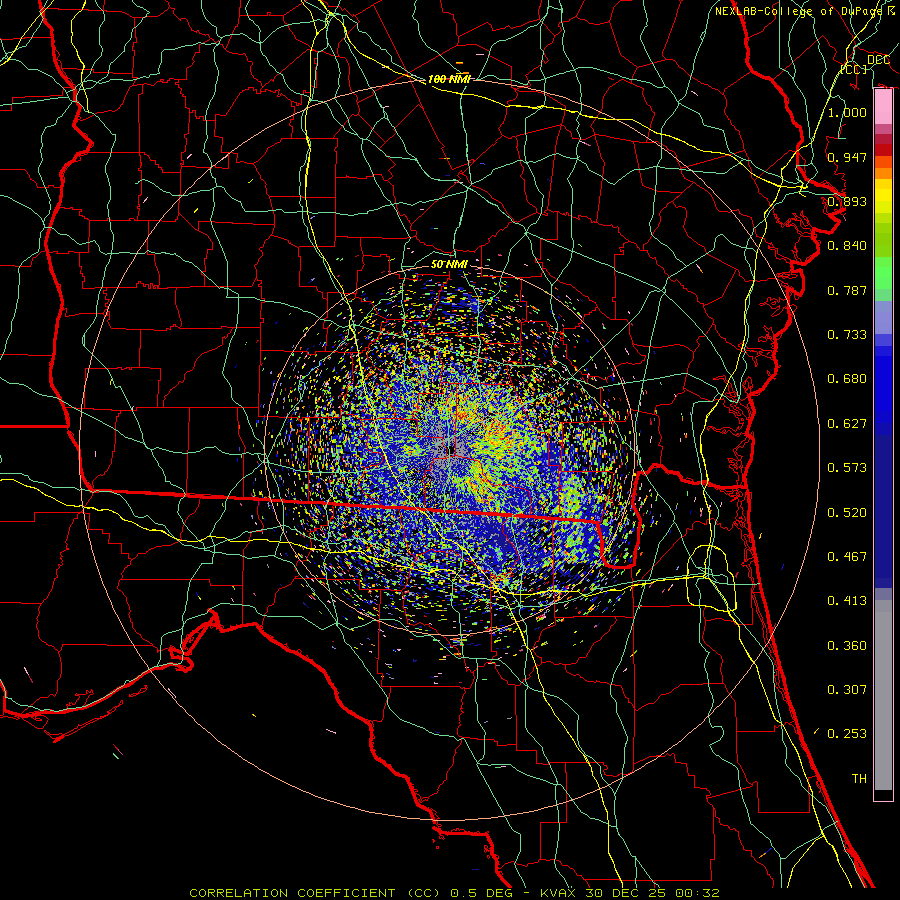900x900 pixels.
Task: Click the 0.307 legend value
Action: point(847,690)
